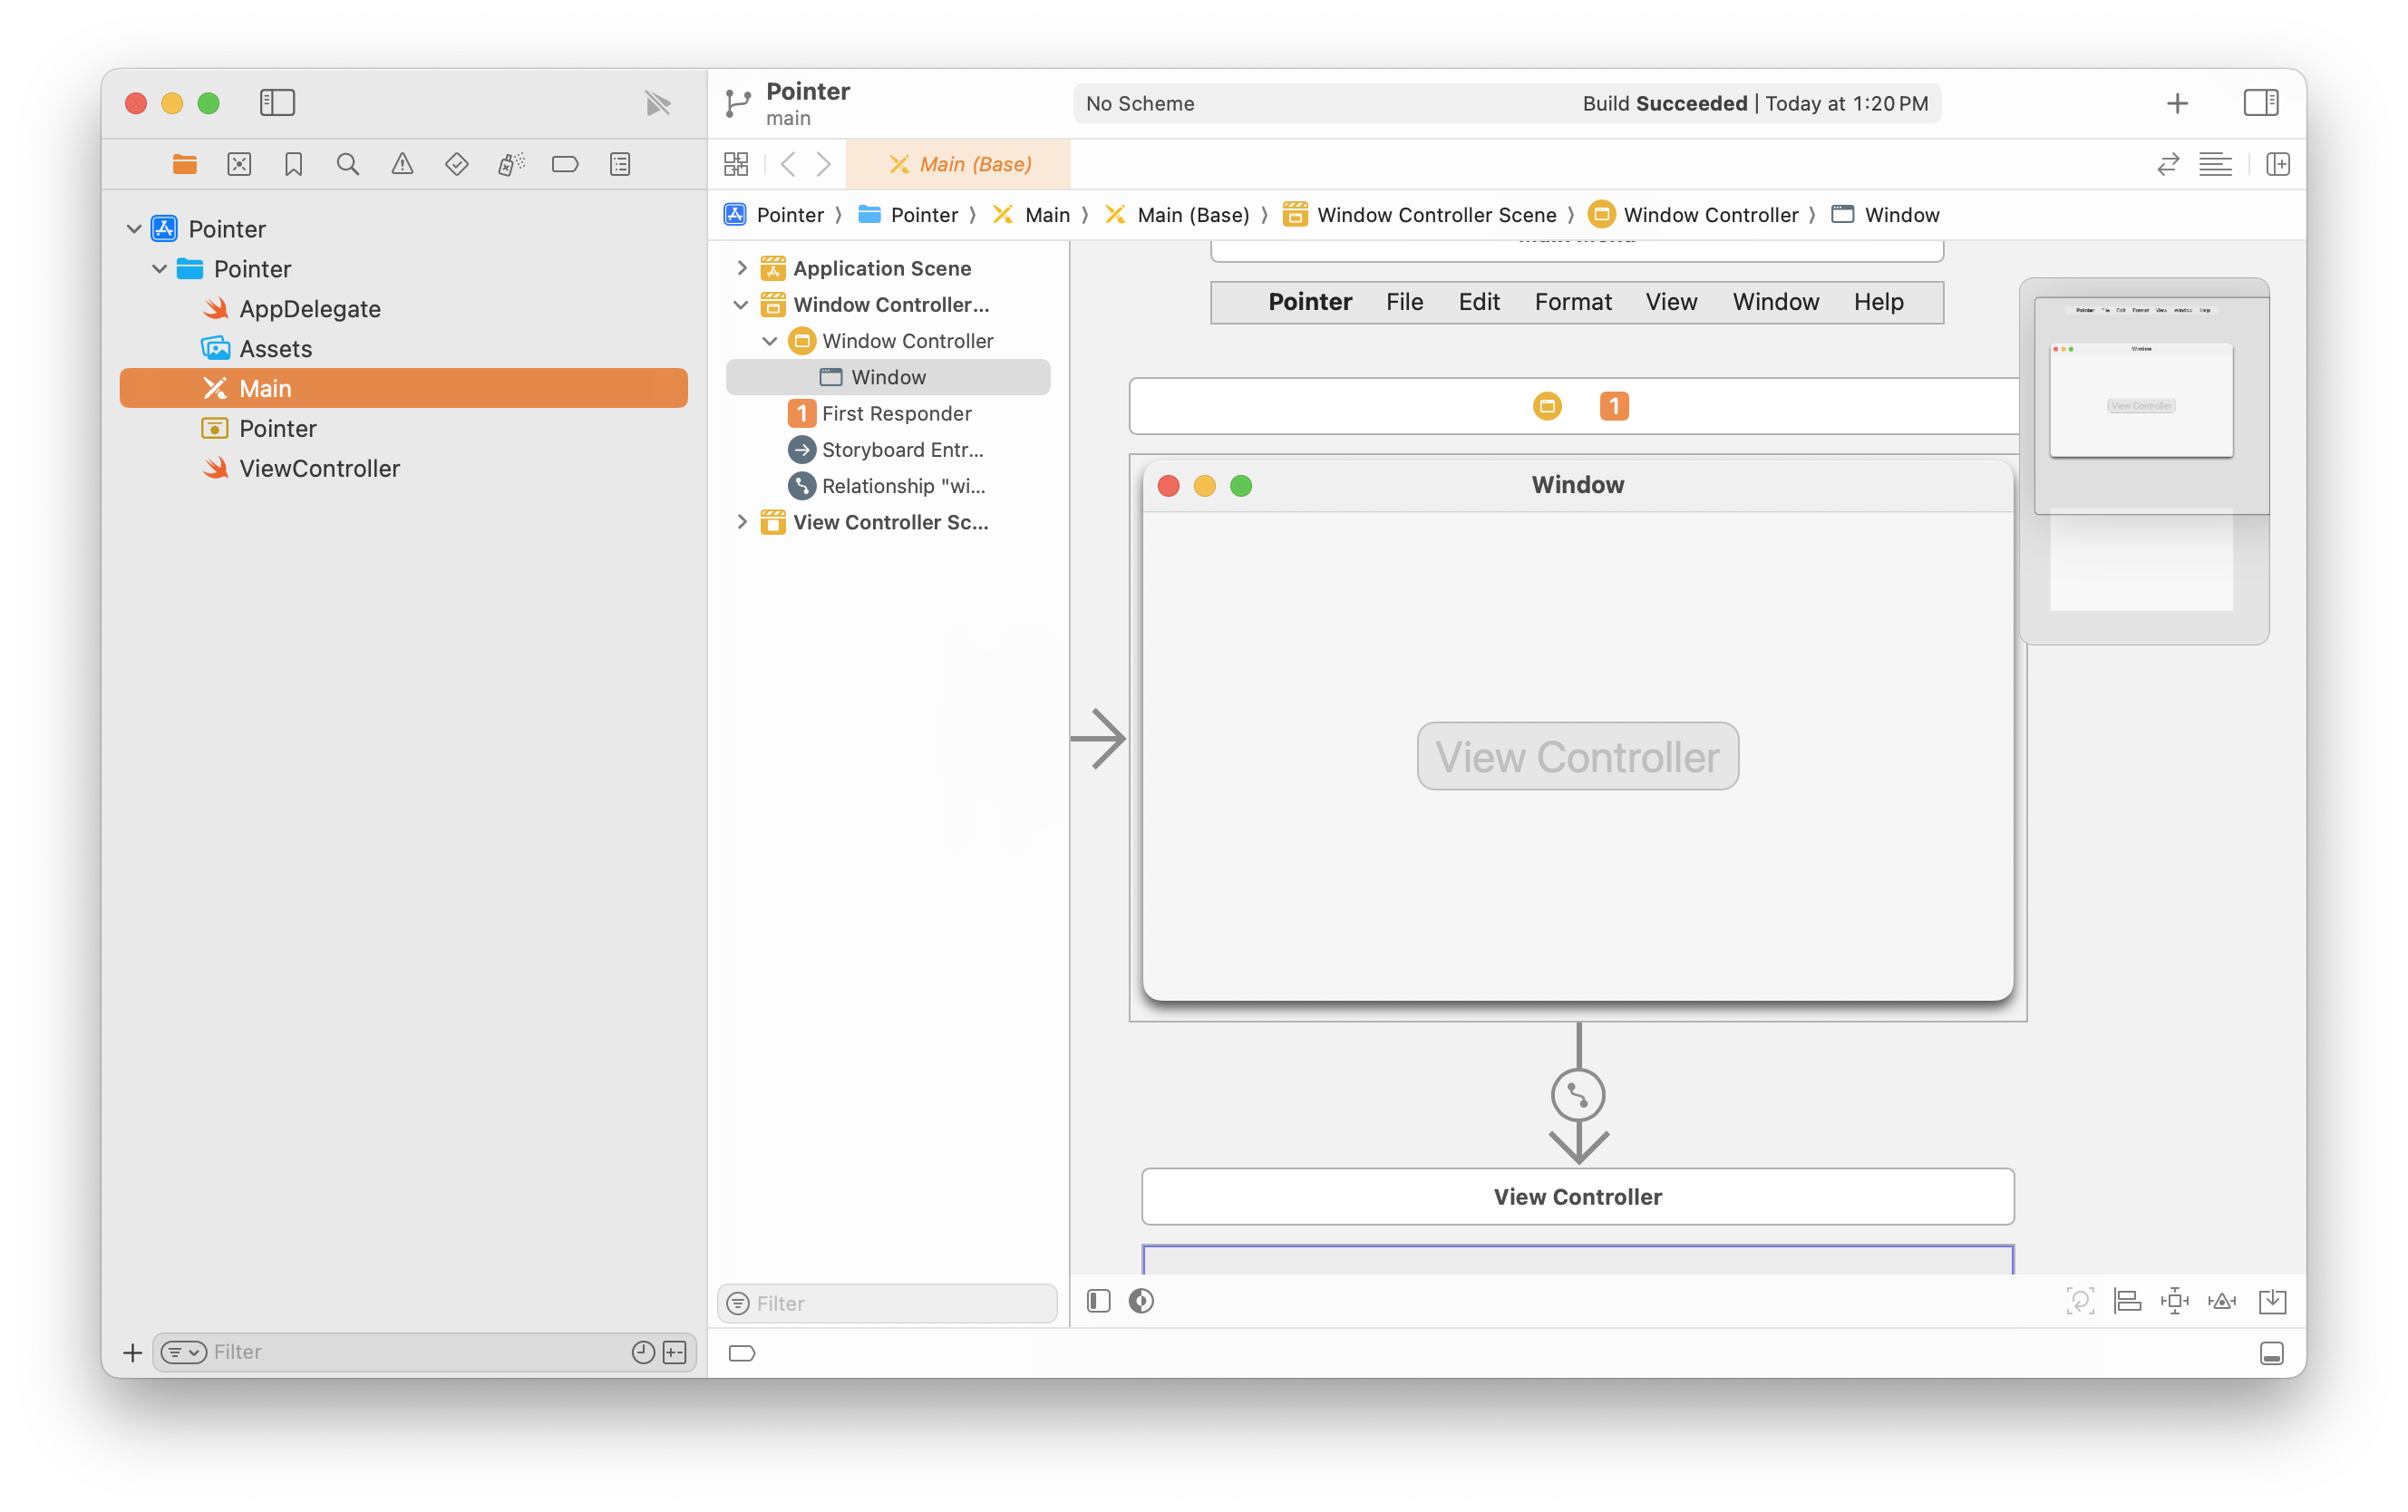Click the Library plus button in toolbar
The width and height of the screenshot is (2408, 1512).
click(x=2177, y=103)
